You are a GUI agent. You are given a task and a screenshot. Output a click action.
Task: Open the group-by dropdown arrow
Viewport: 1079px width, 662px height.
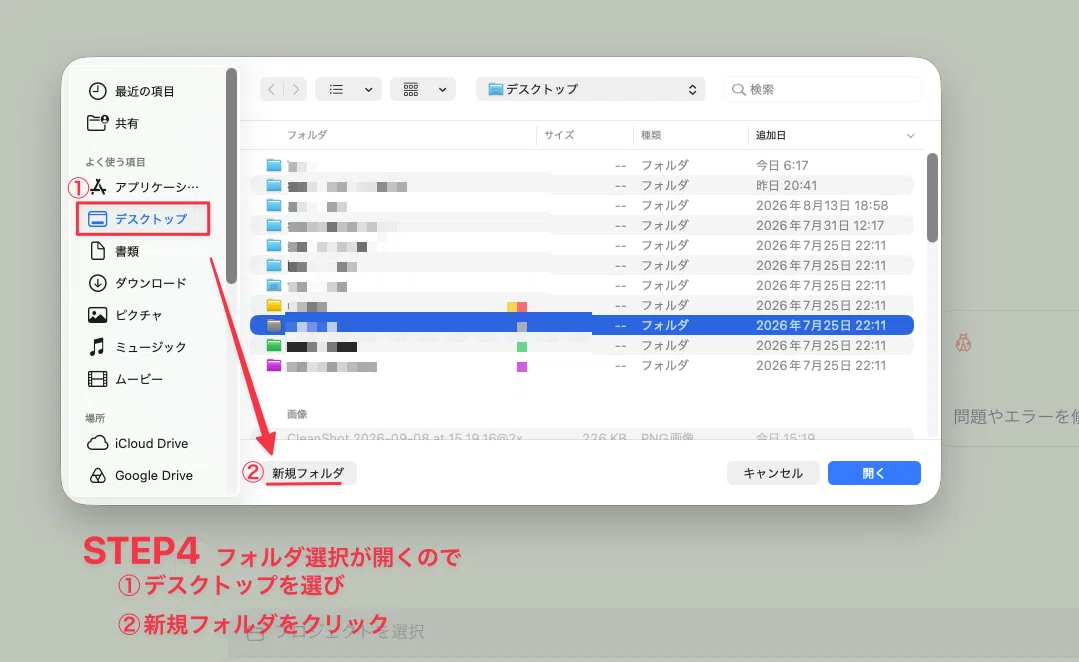(442, 89)
